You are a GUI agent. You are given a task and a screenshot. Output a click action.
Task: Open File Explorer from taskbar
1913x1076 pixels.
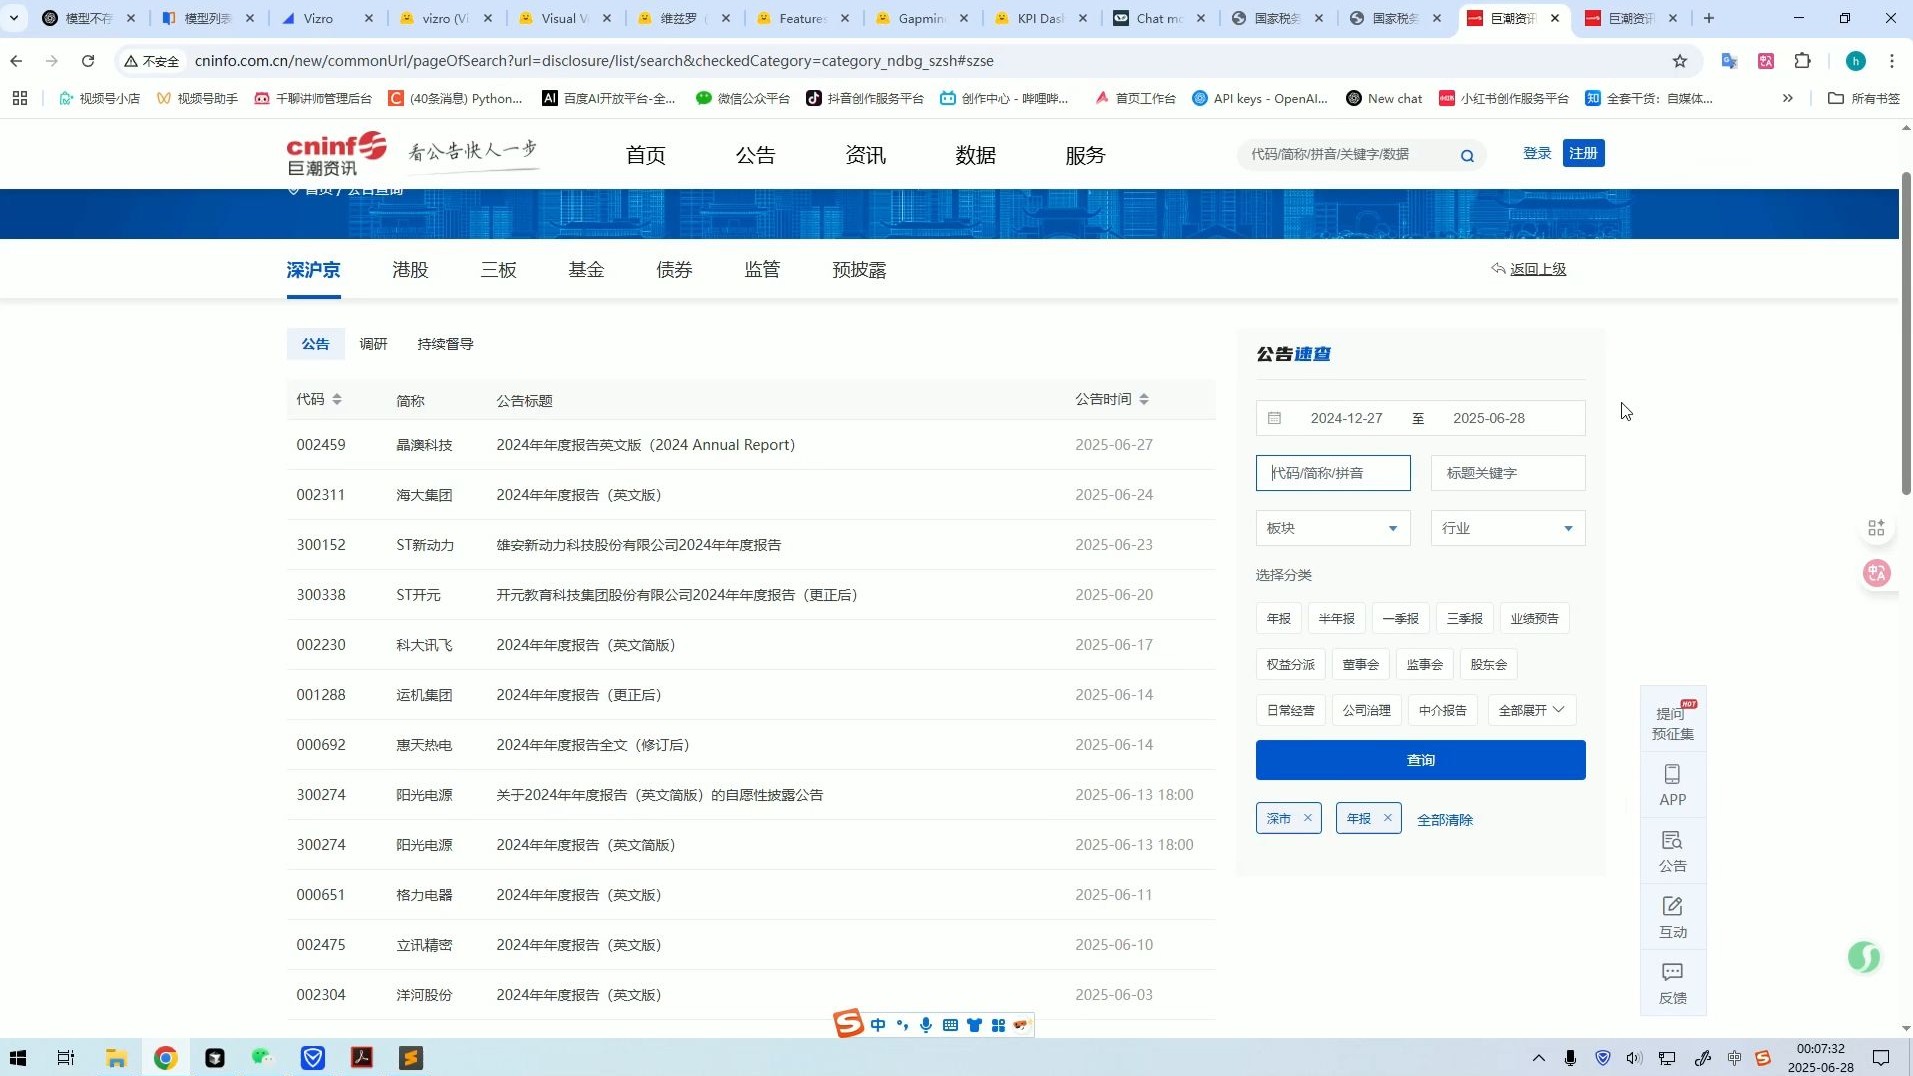tap(116, 1058)
